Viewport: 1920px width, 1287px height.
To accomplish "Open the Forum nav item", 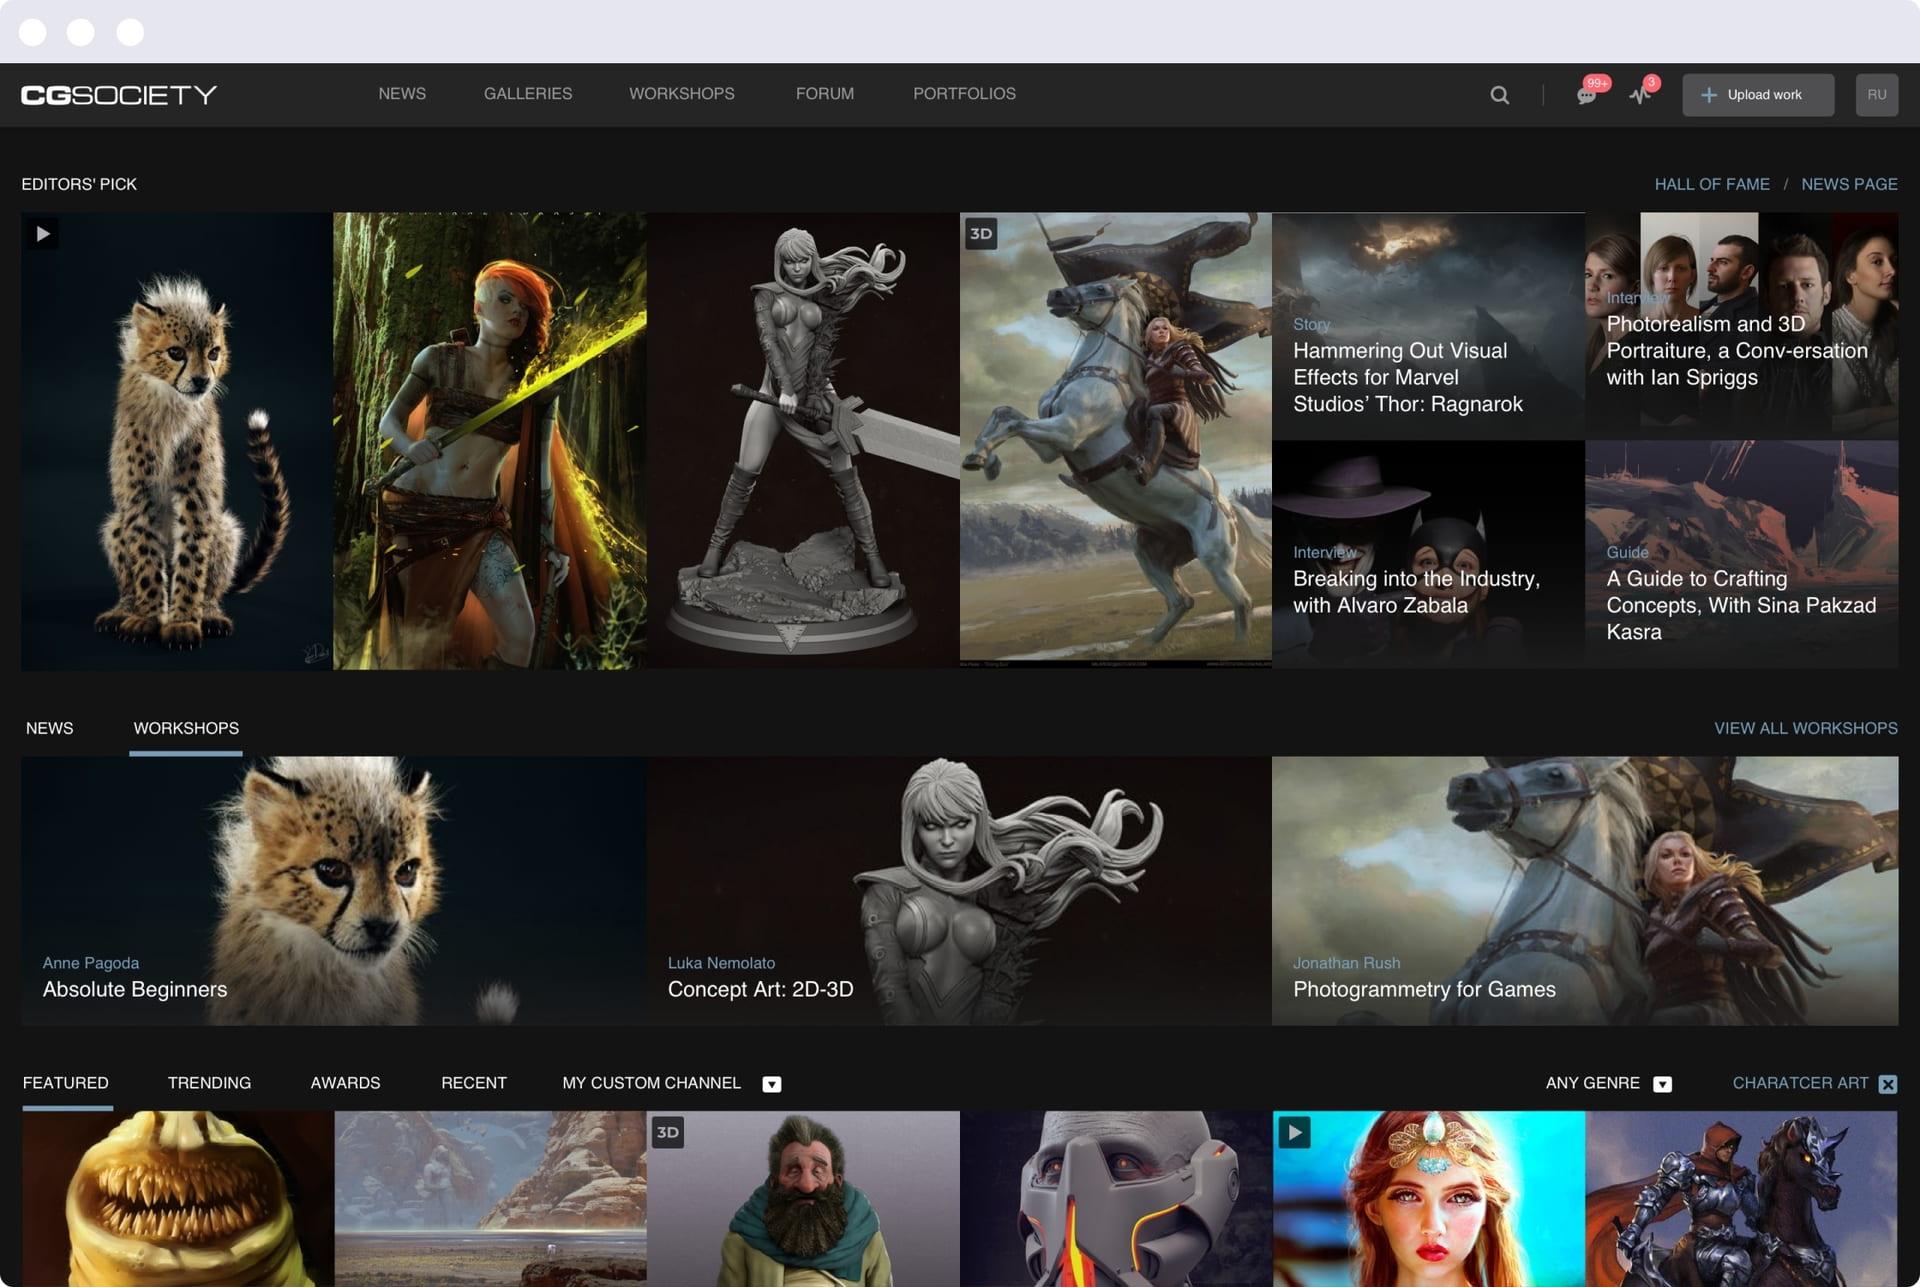I will coord(825,94).
